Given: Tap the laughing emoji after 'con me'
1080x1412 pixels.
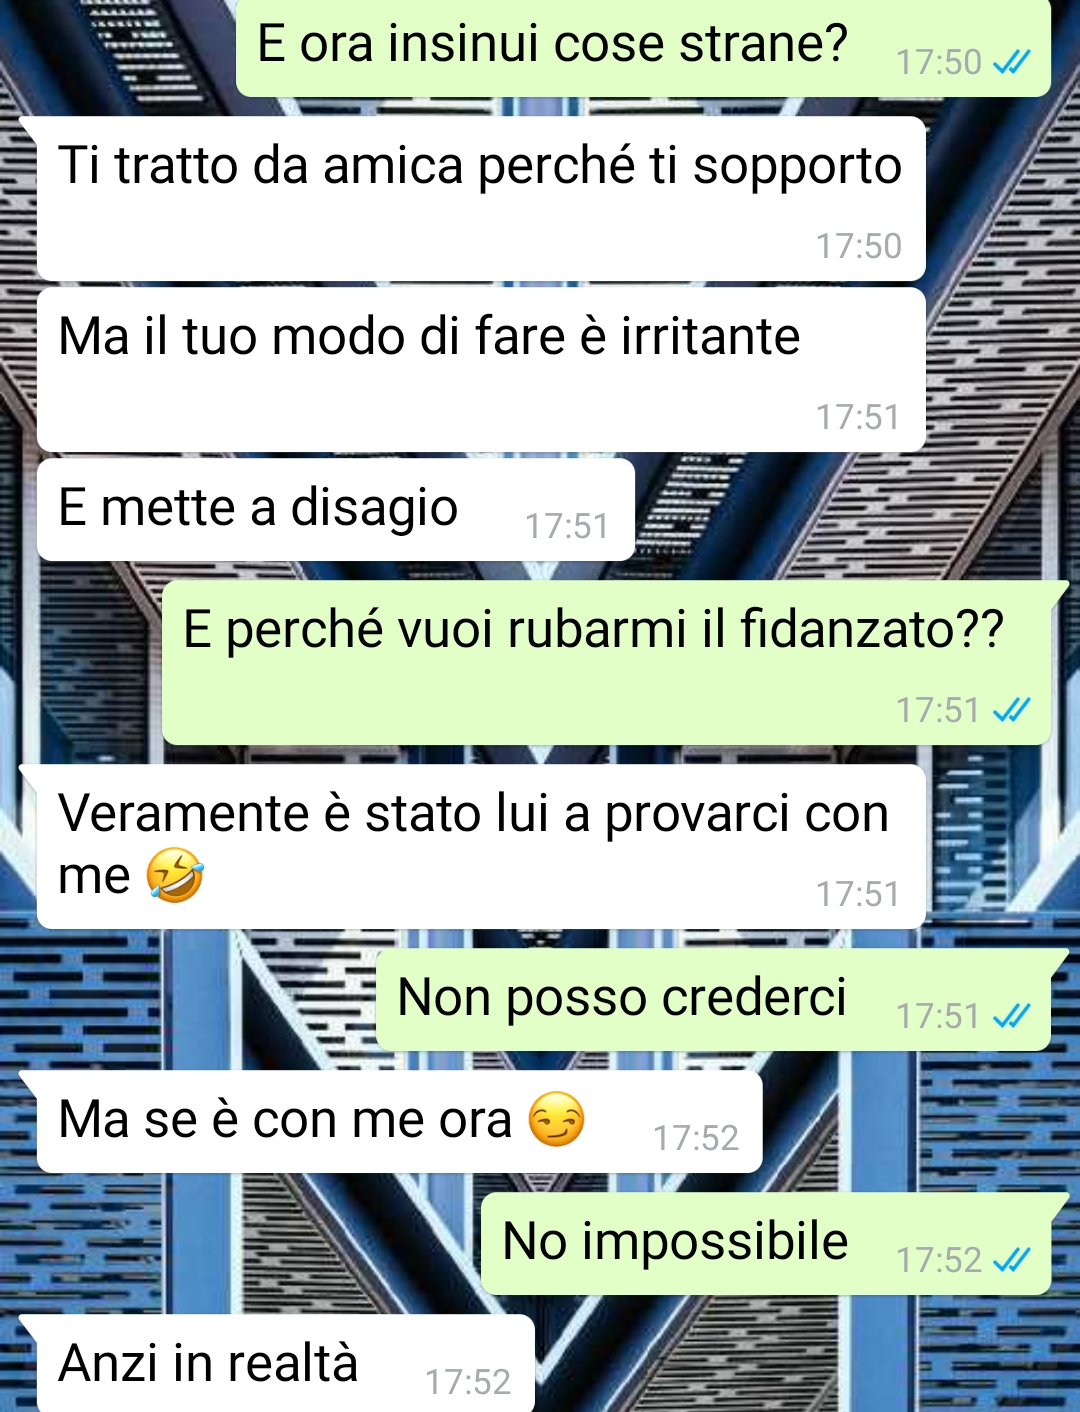Looking at the screenshot, I should pos(175,875).
